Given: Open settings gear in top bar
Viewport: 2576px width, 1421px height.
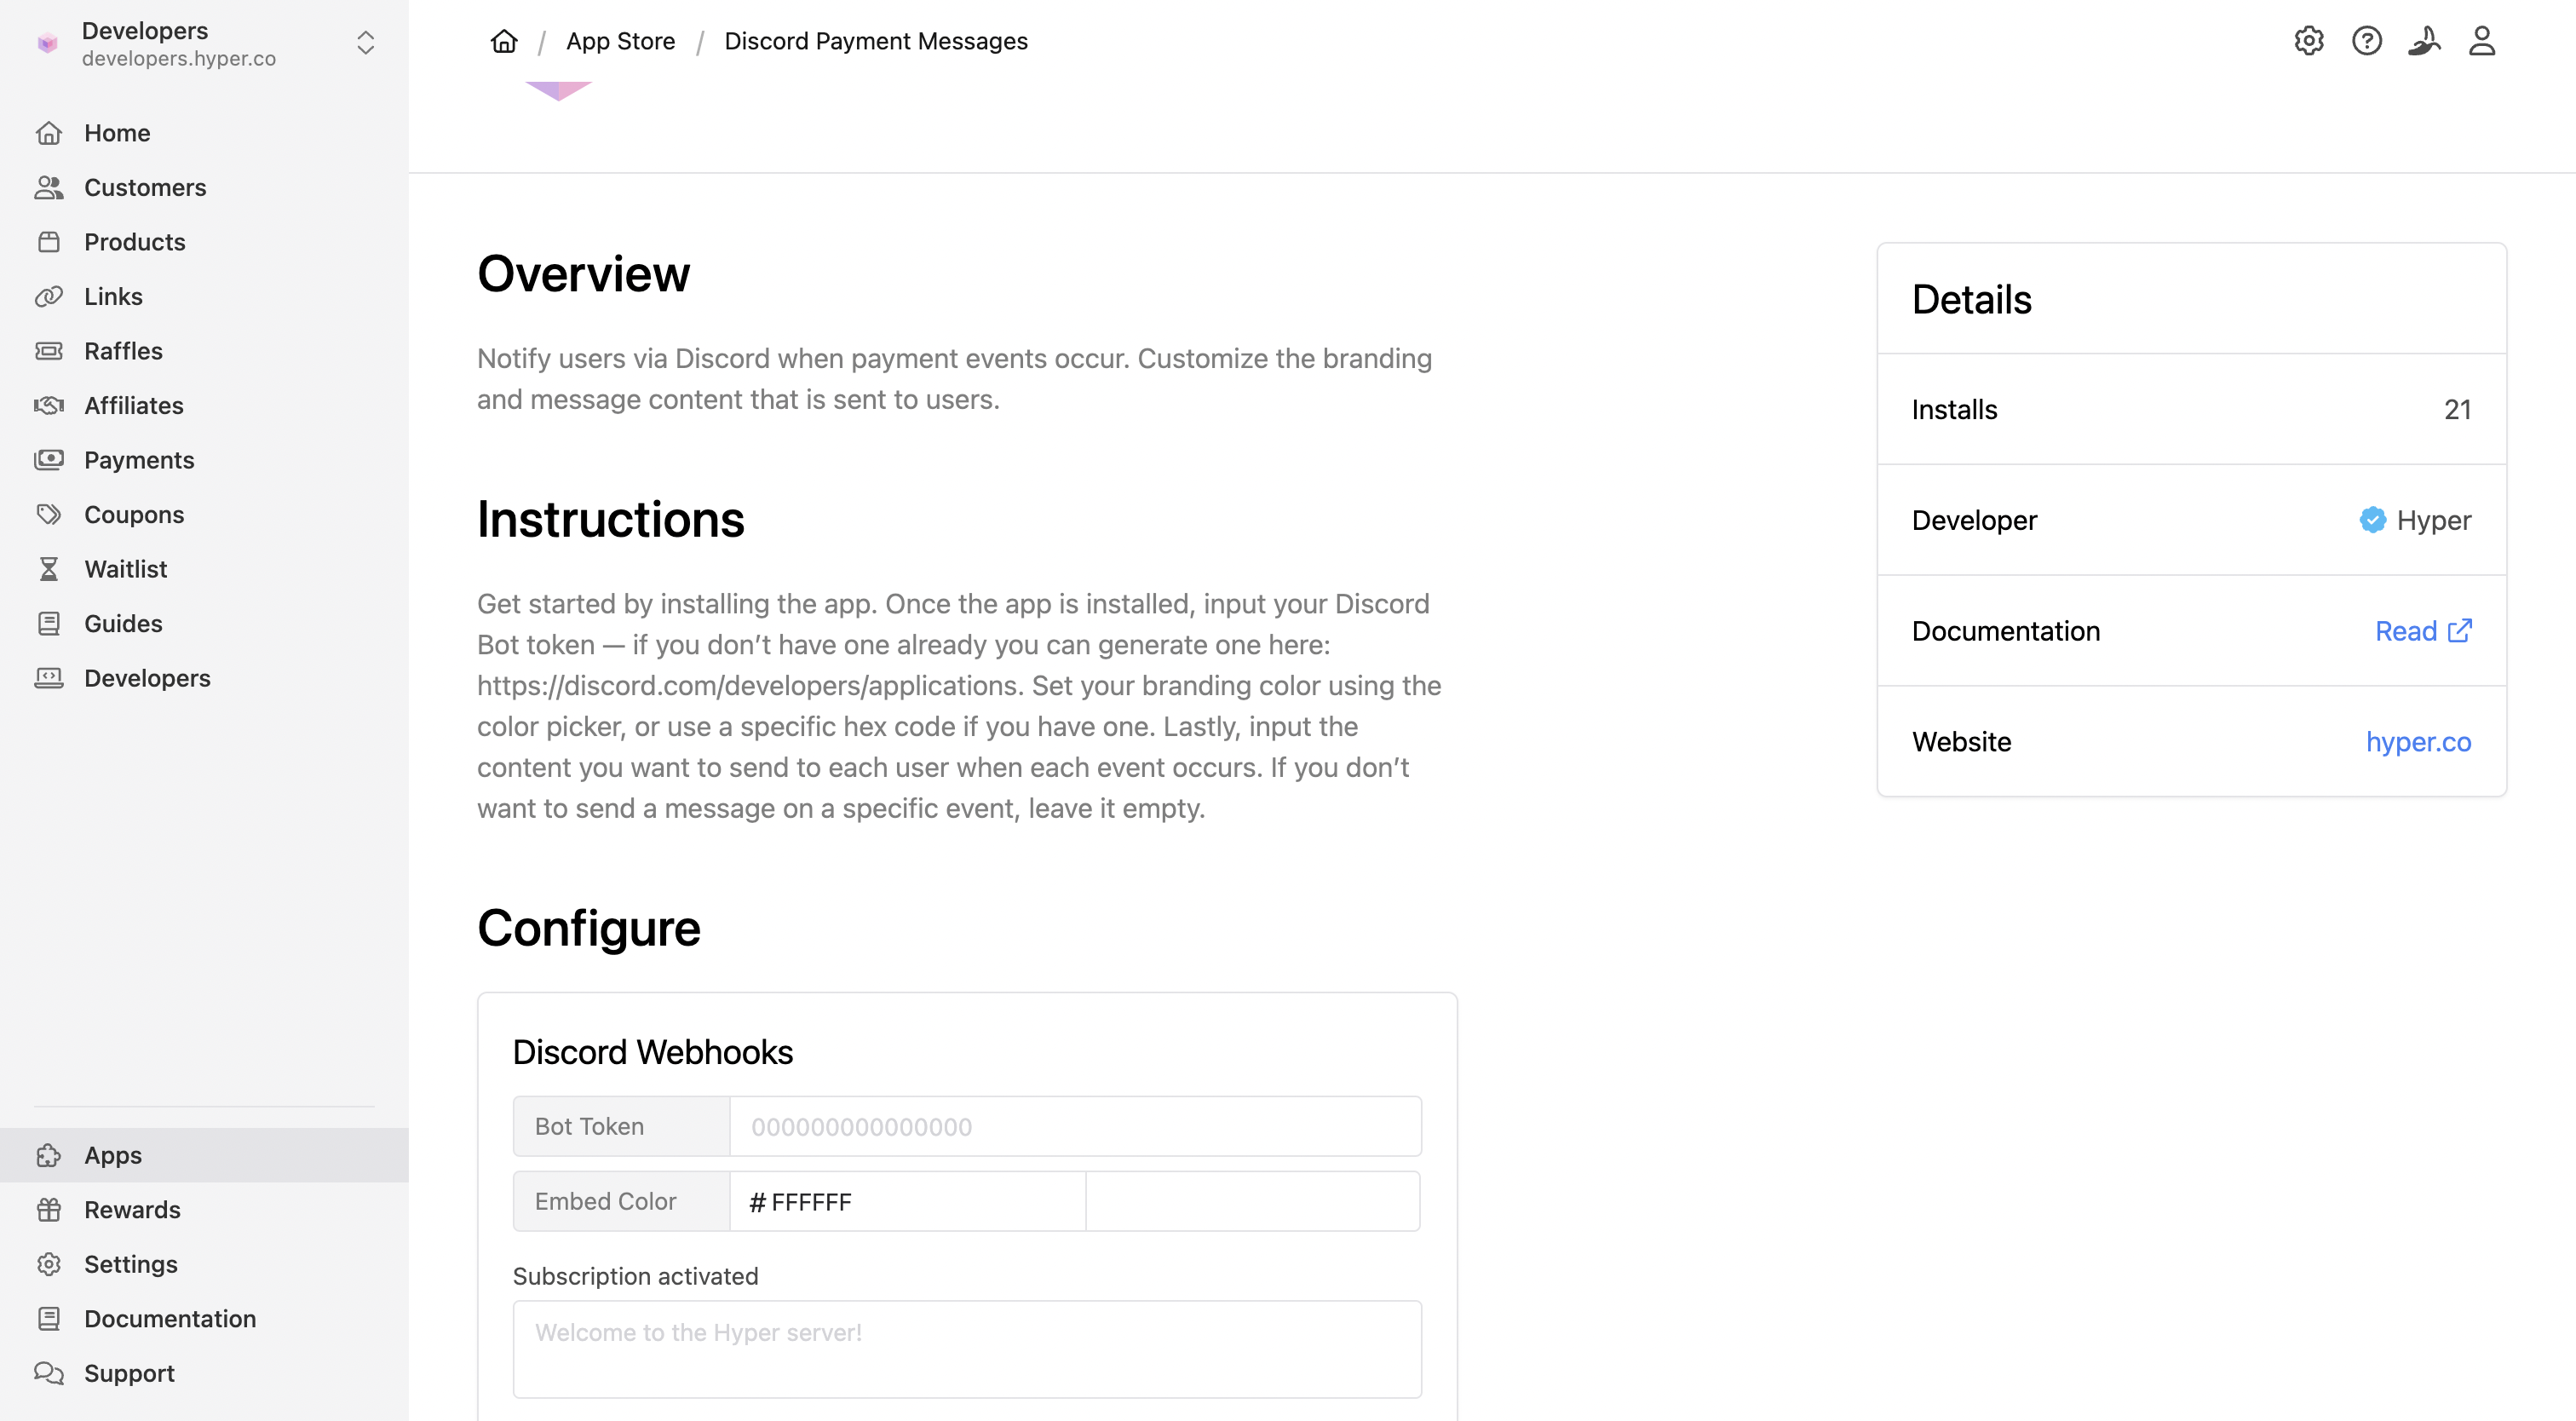Looking at the screenshot, I should (2308, 41).
